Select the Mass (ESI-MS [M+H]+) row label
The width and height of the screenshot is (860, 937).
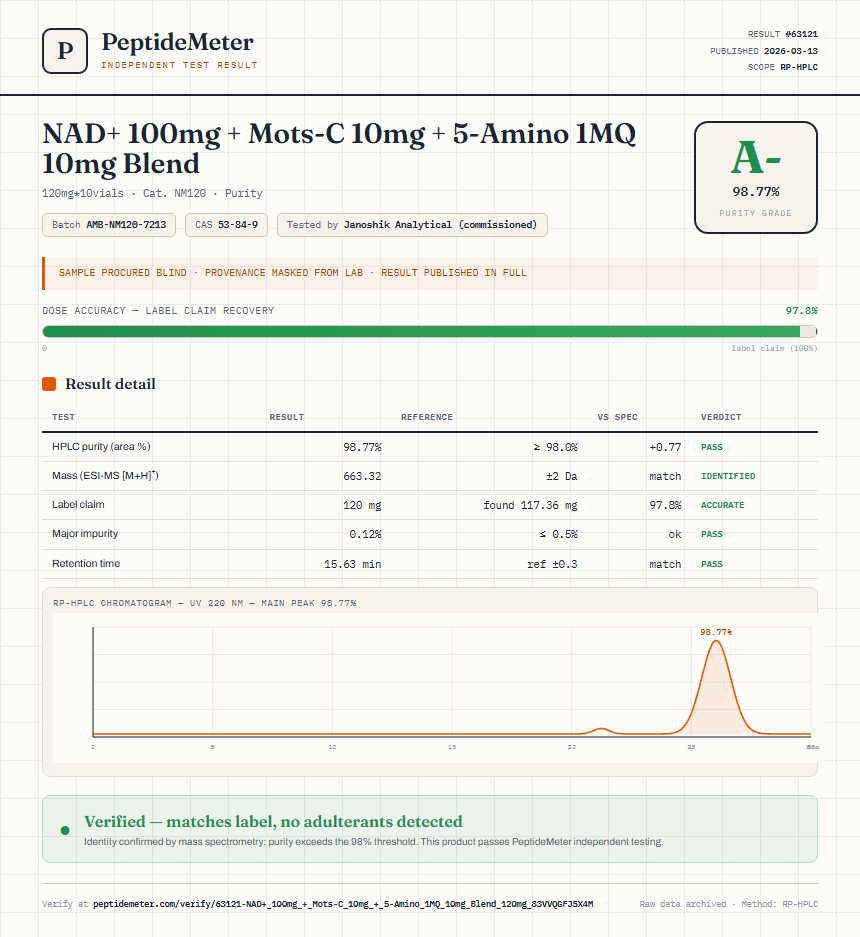click(x=105, y=476)
